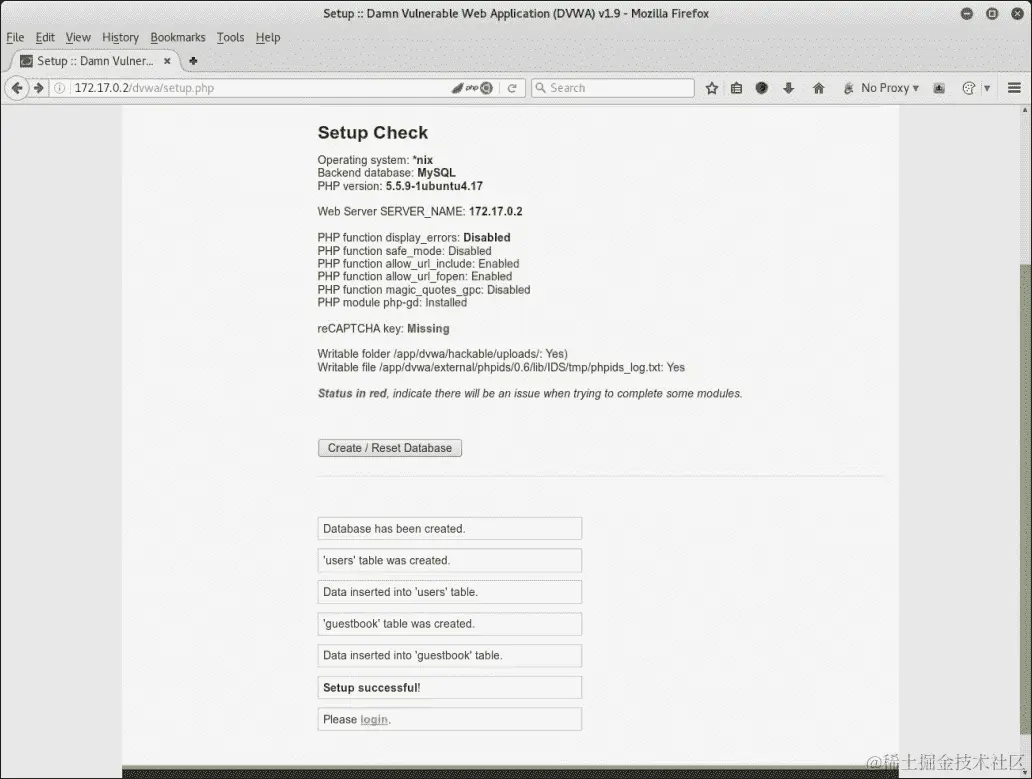Image resolution: width=1032 pixels, height=779 pixels.
Task: Reload the current page
Action: [512, 88]
